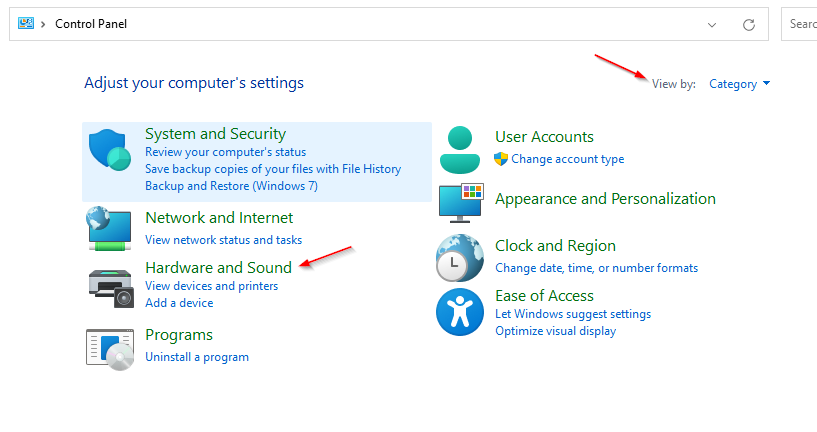Open User Accounts category
817x432 pixels.
click(x=544, y=137)
